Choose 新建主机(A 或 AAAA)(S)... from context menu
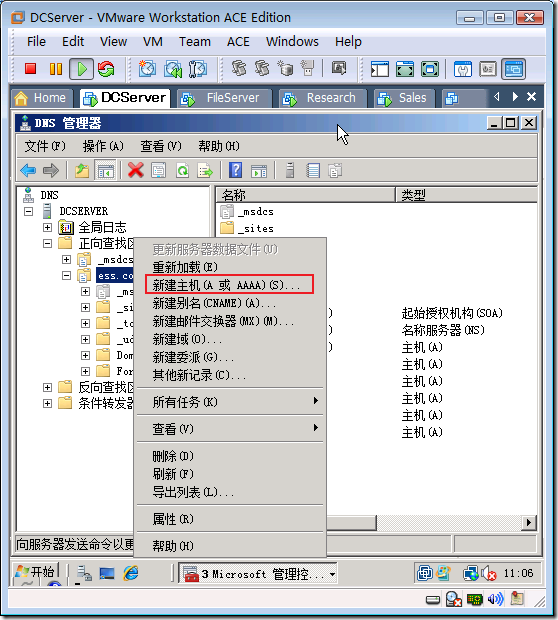 [231, 285]
